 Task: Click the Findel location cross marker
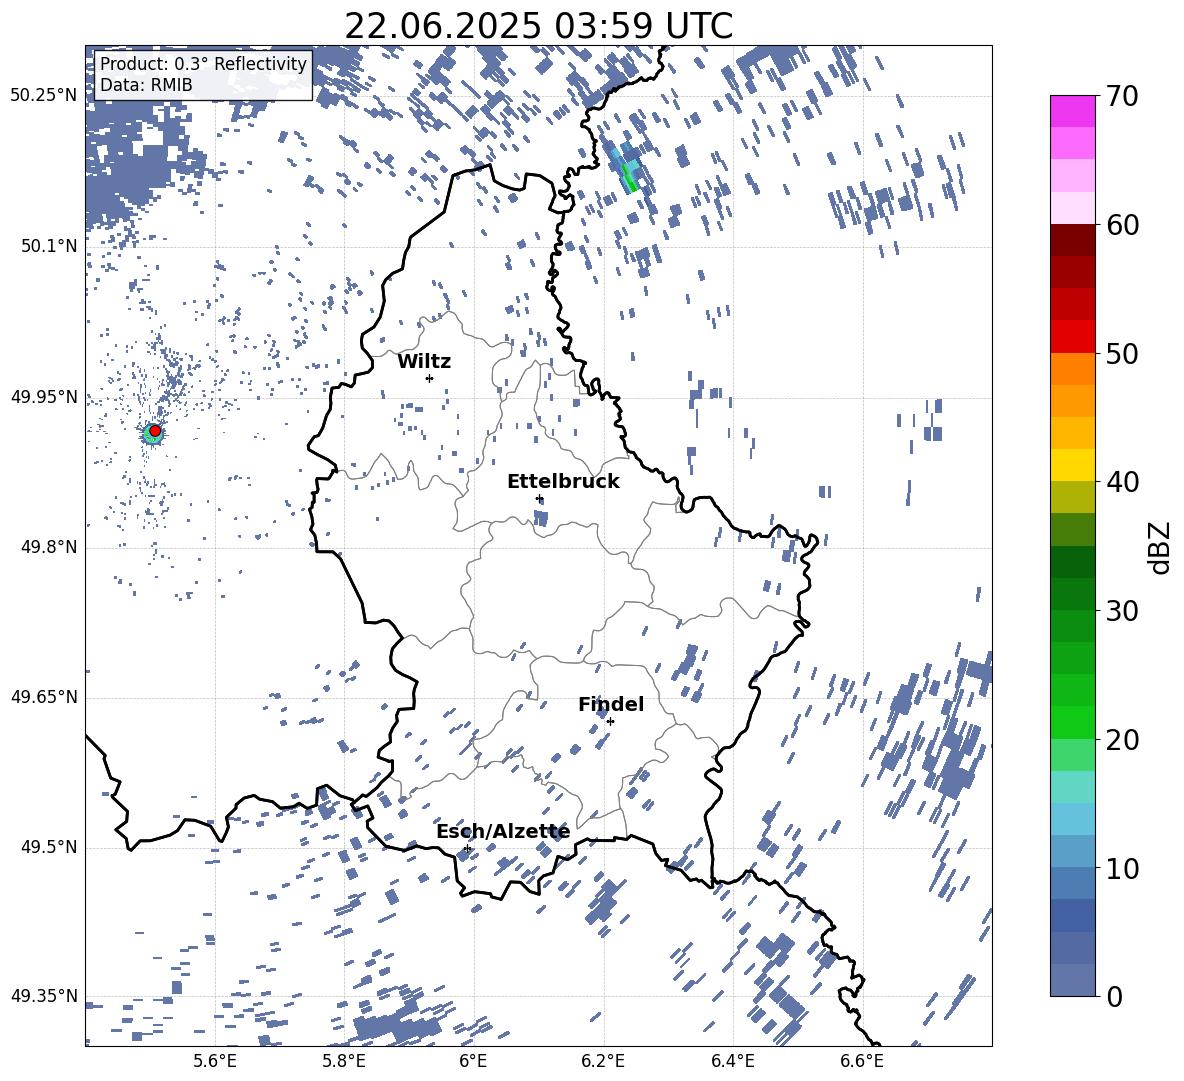[x=610, y=722]
